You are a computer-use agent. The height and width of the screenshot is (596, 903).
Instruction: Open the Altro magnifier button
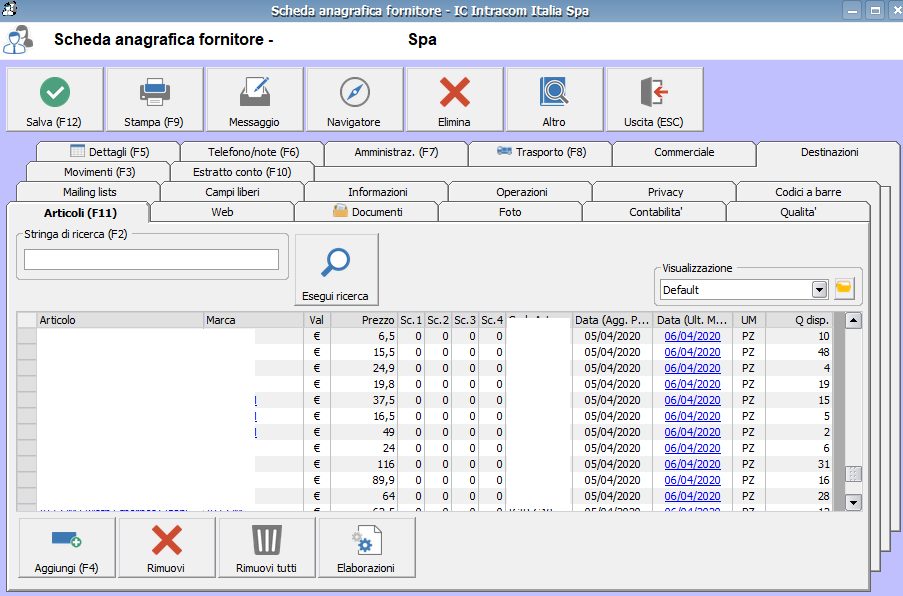tap(554, 100)
